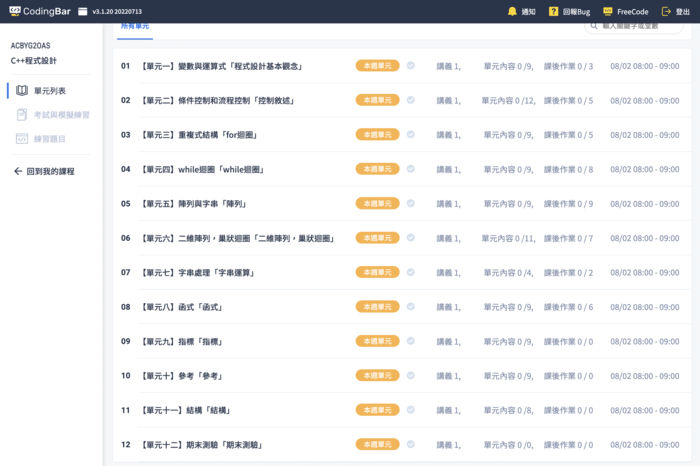Open unit 03 重複式結構「for迴圈」
The width and height of the screenshot is (700, 466).
coord(200,135)
